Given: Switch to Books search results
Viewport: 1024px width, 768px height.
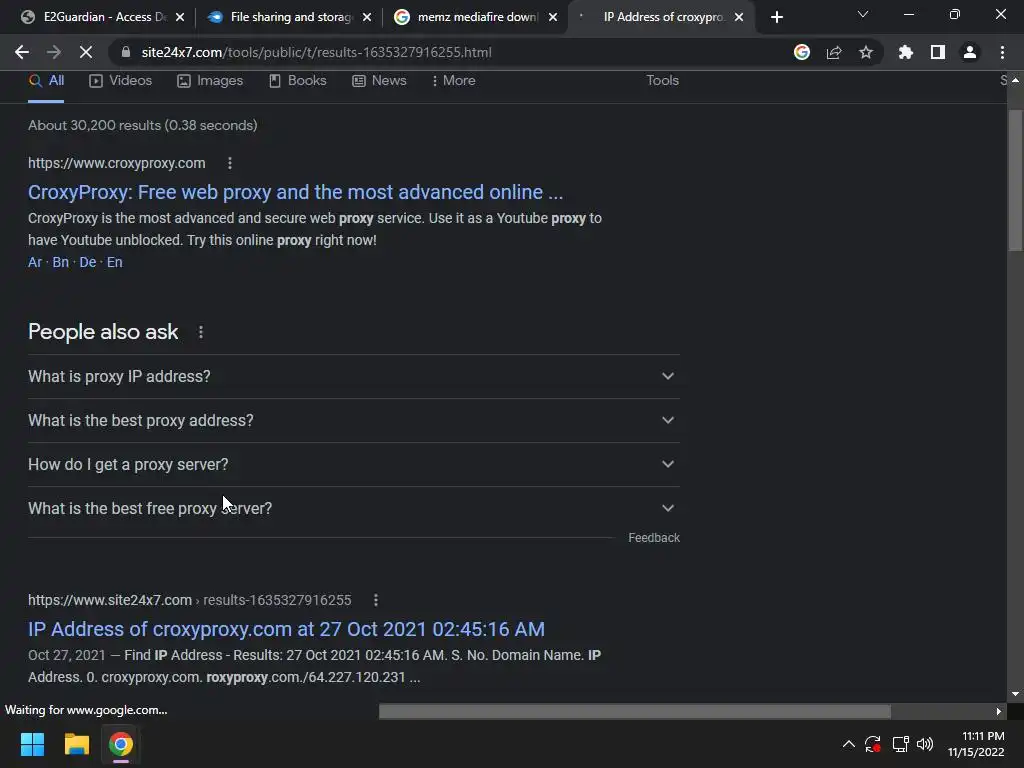Looking at the screenshot, I should point(298,80).
